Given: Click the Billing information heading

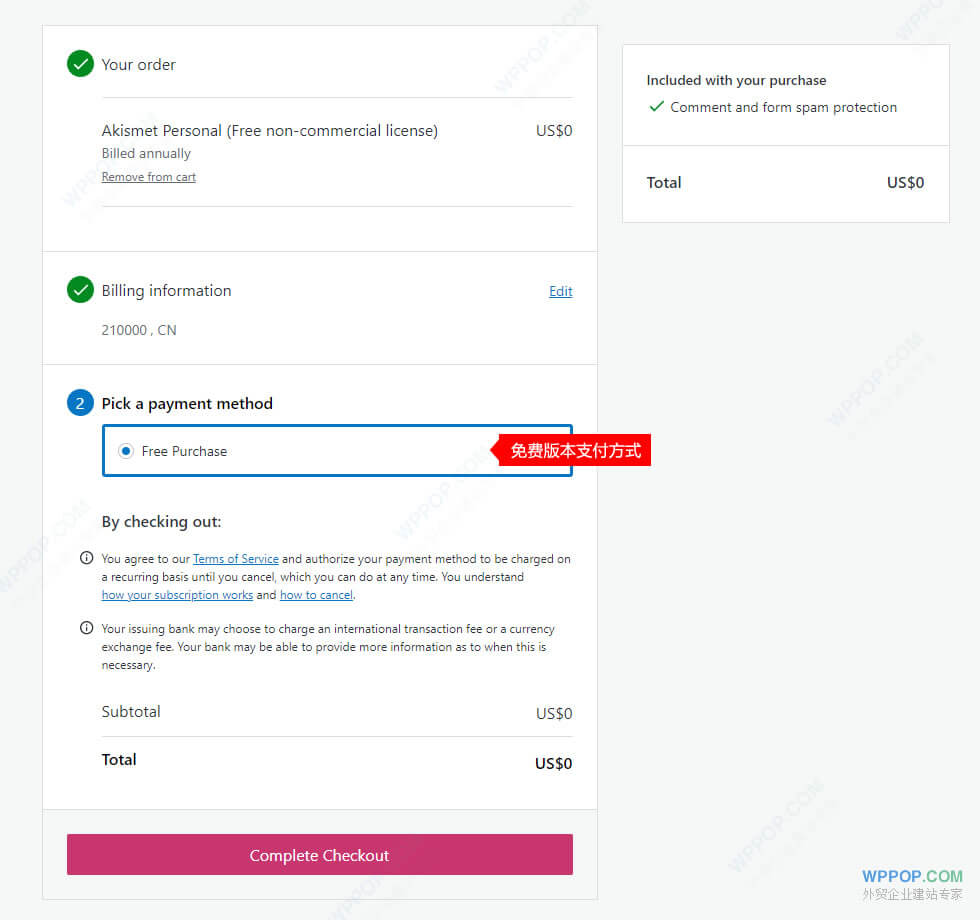Looking at the screenshot, I should tap(166, 291).
